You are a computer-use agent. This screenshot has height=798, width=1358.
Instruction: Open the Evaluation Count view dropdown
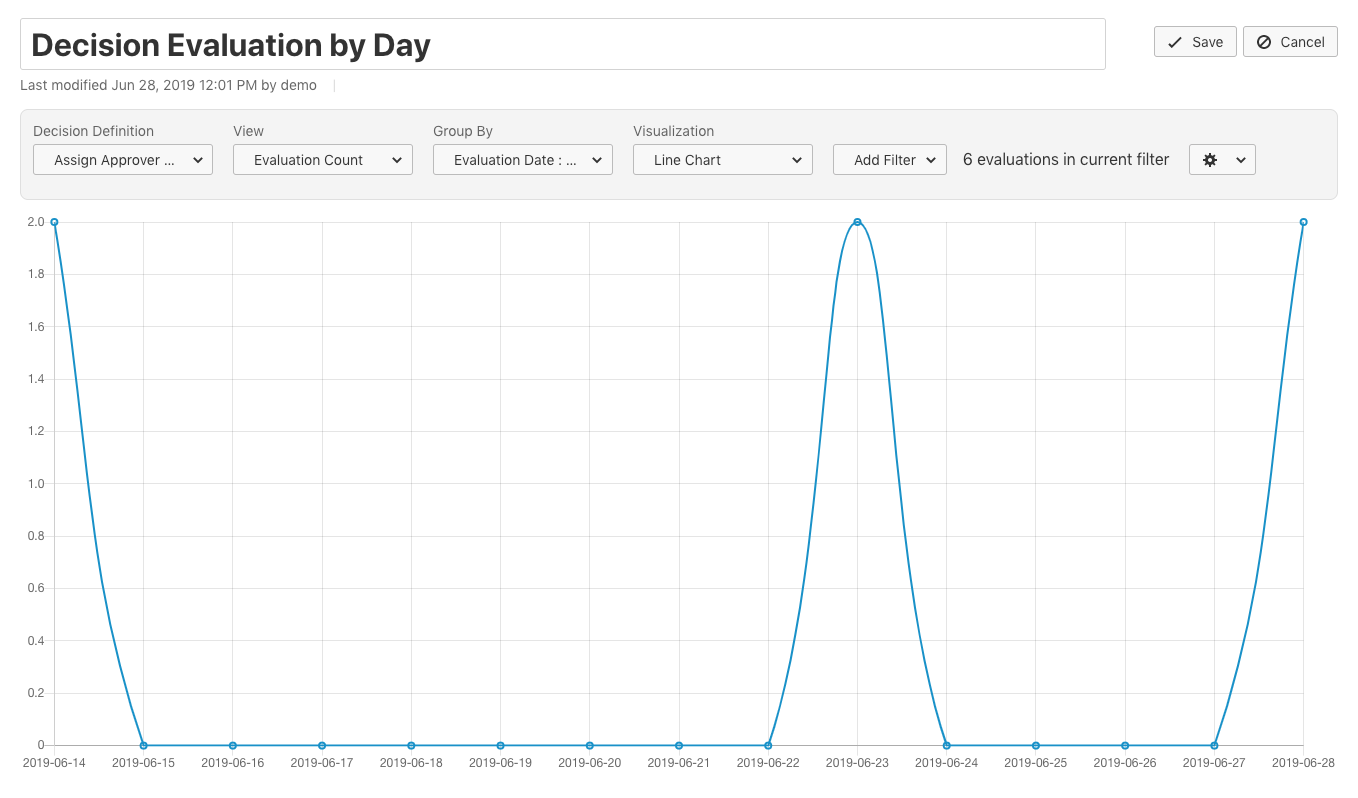point(323,160)
